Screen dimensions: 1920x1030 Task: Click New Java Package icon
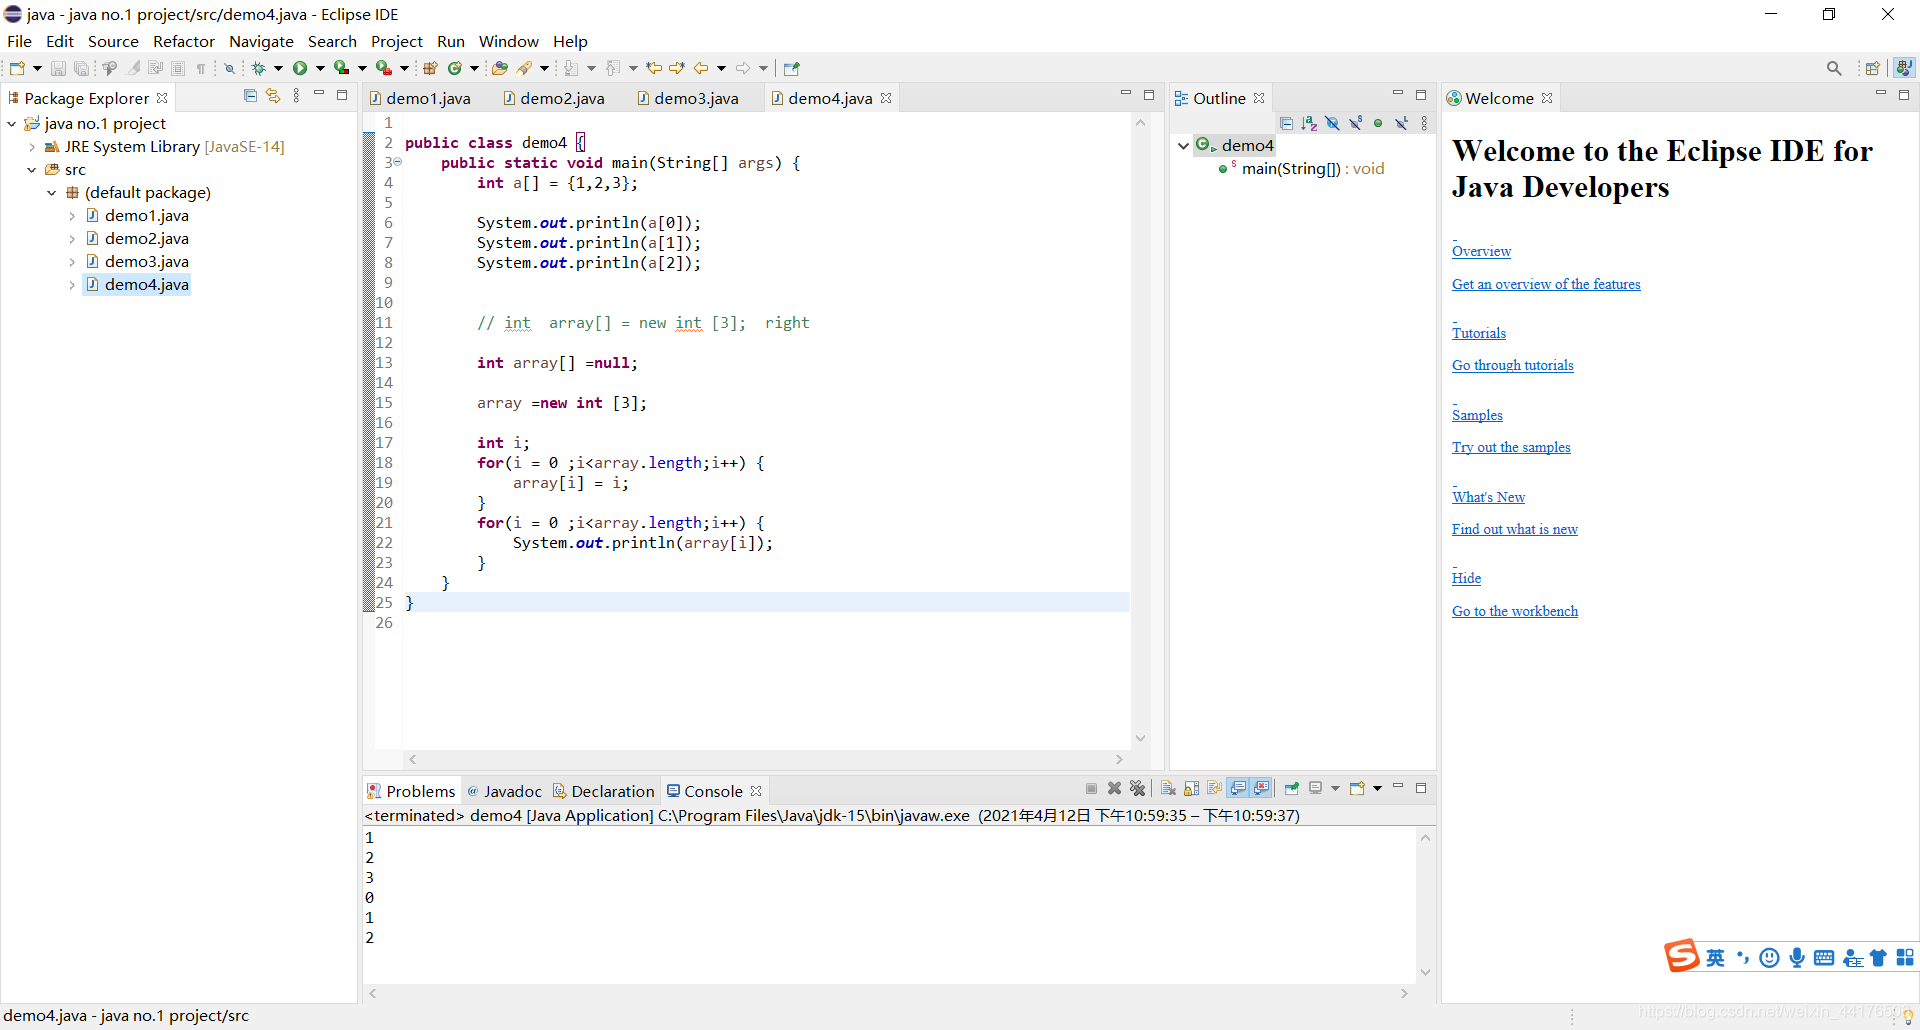pyautogui.click(x=430, y=68)
